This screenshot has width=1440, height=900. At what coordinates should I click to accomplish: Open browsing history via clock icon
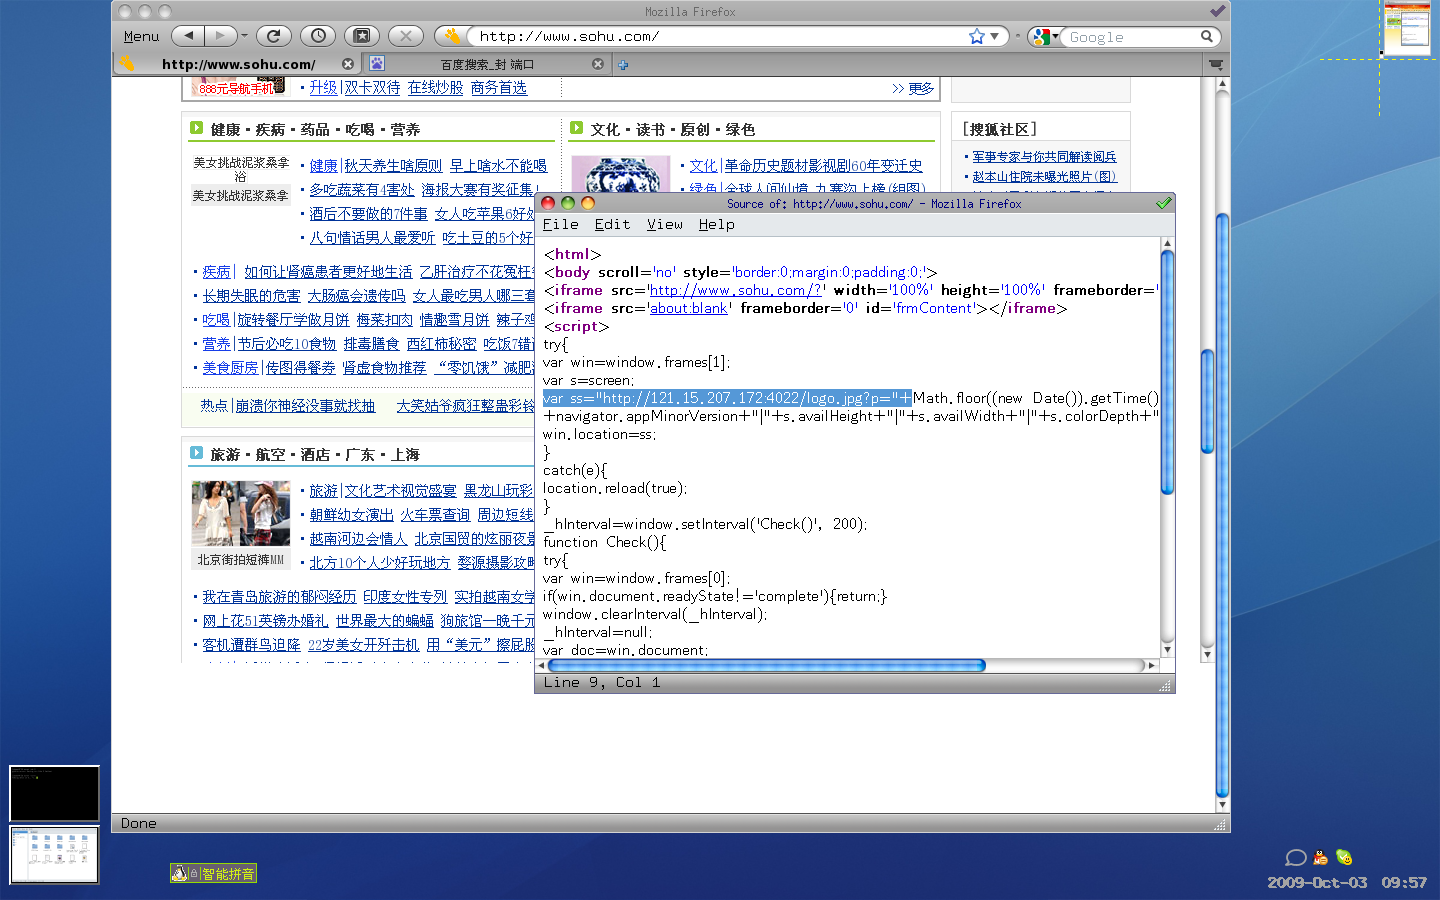tap(318, 36)
